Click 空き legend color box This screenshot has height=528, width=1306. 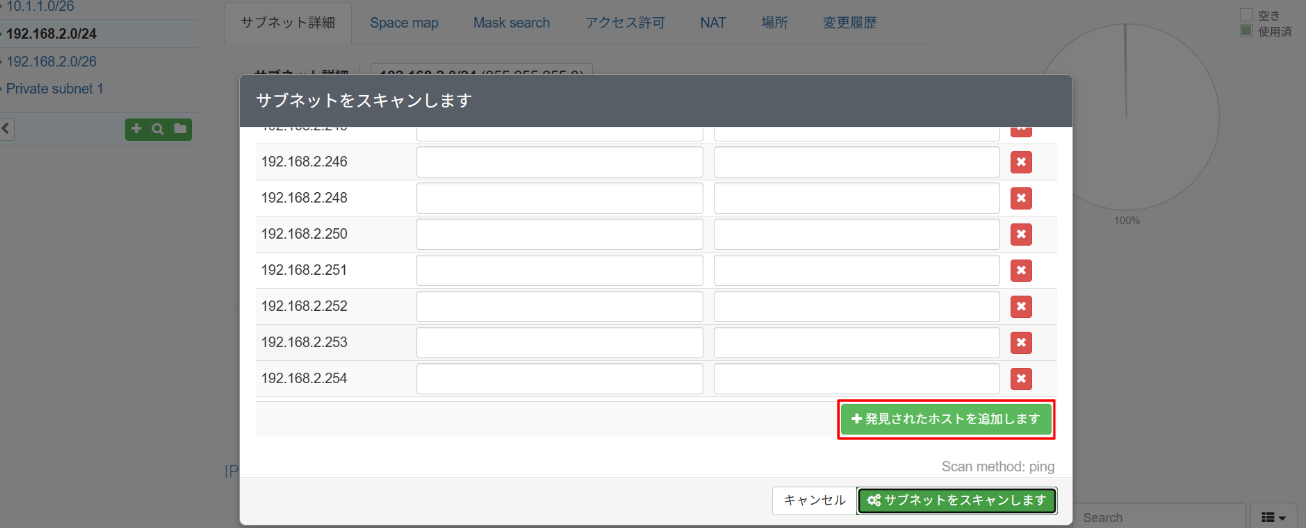[x=1246, y=15]
